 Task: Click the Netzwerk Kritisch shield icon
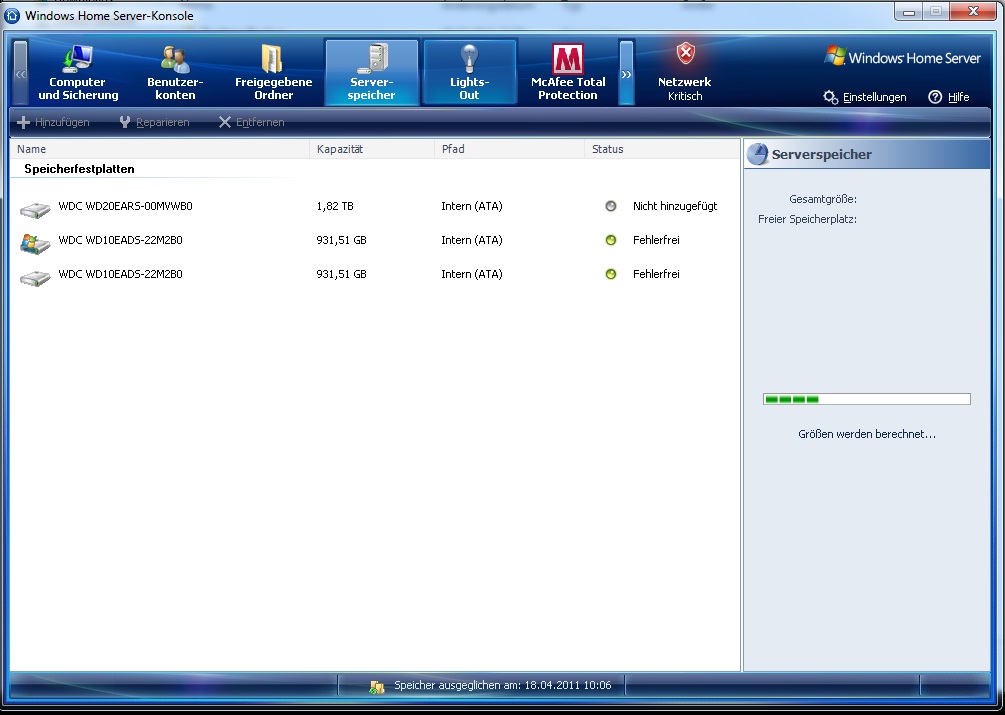click(686, 54)
